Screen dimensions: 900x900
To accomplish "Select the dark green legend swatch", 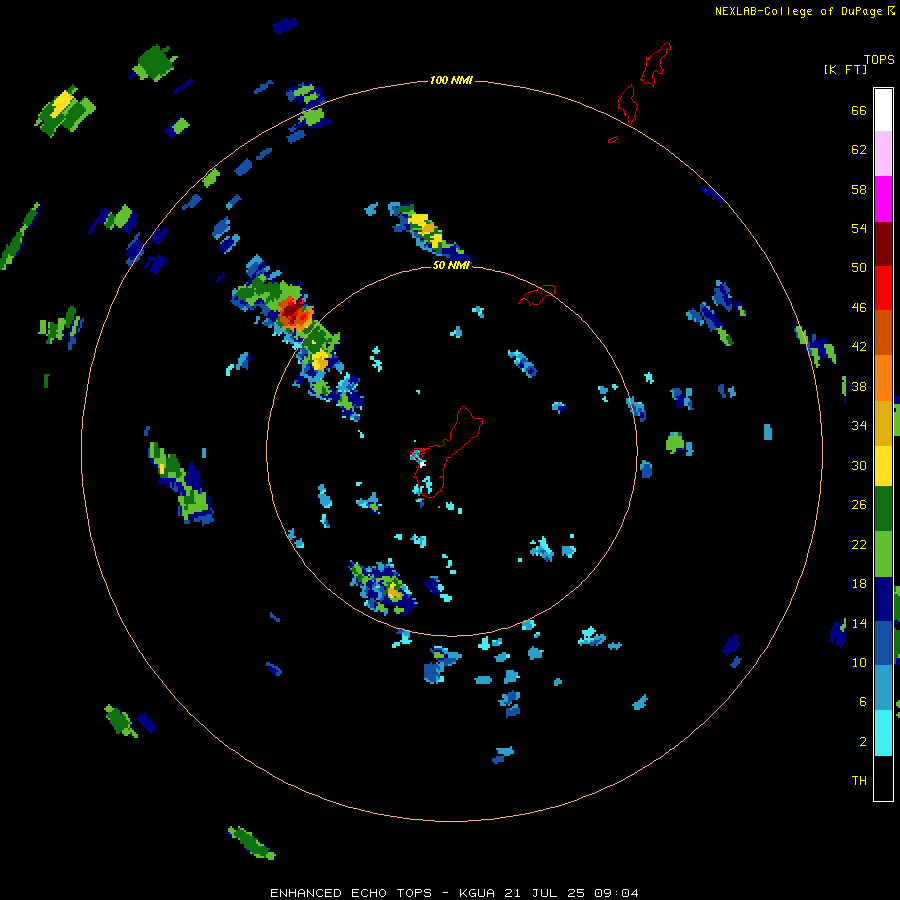I will [883, 509].
